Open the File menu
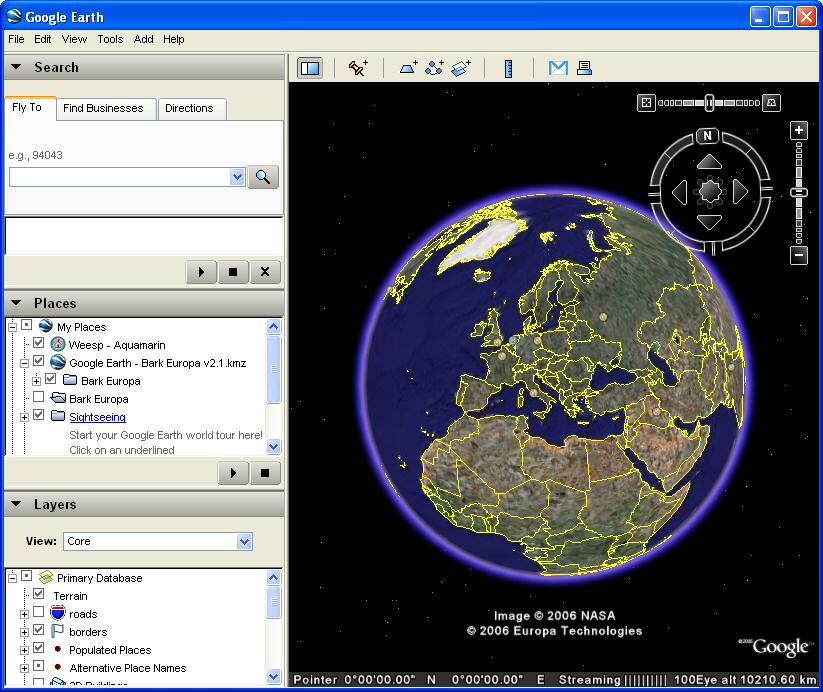Viewport: 823px width, 692px height. tap(16, 39)
